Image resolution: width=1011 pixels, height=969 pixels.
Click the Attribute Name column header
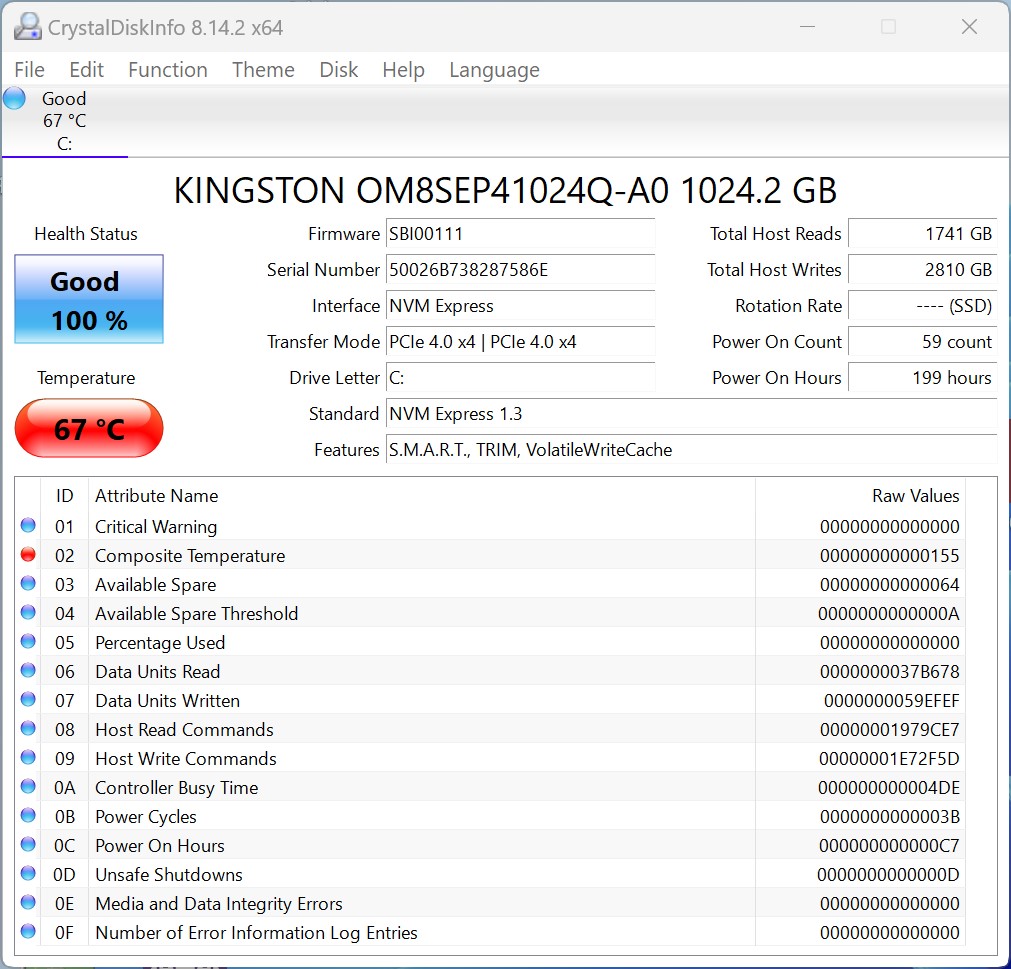click(422, 496)
